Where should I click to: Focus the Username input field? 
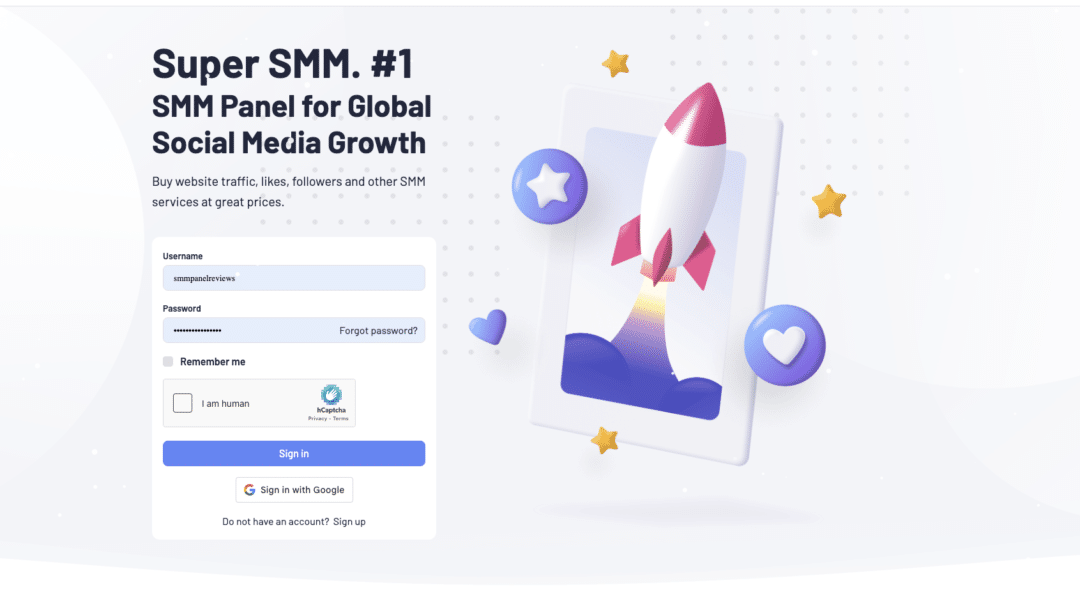click(x=294, y=278)
